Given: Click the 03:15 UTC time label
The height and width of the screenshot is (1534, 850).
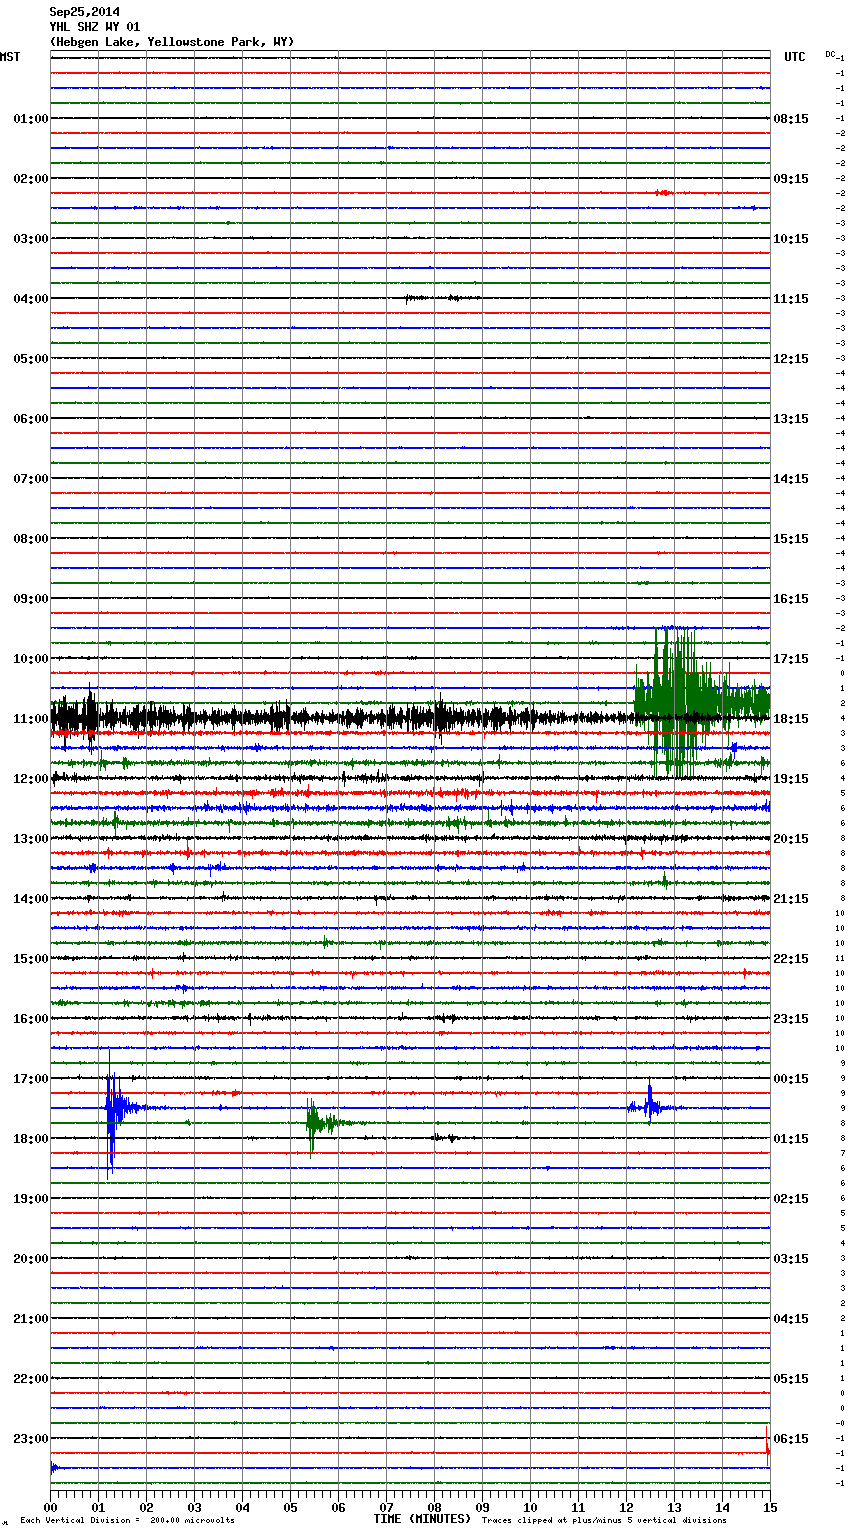Looking at the screenshot, I should coord(791,1259).
